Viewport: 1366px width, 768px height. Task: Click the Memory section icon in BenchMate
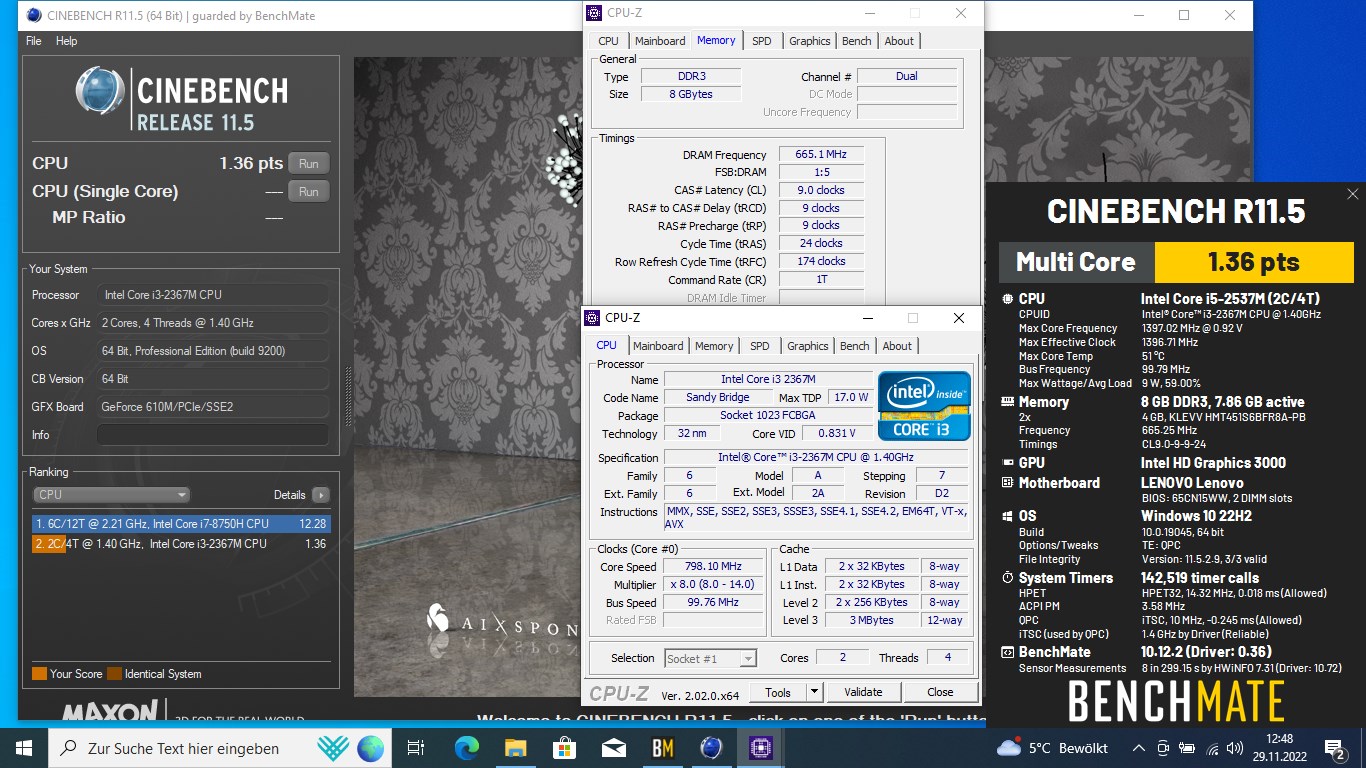[x=1007, y=402]
